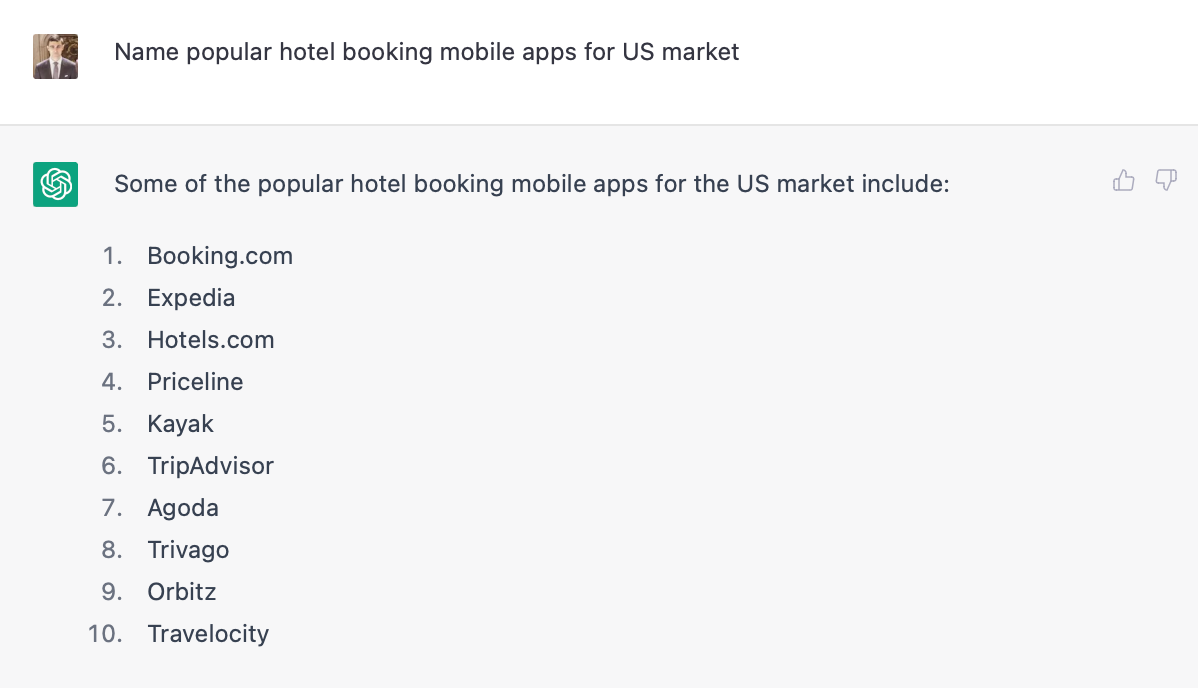Click the thumbs up icon
The height and width of the screenshot is (688, 1198).
tap(1124, 181)
